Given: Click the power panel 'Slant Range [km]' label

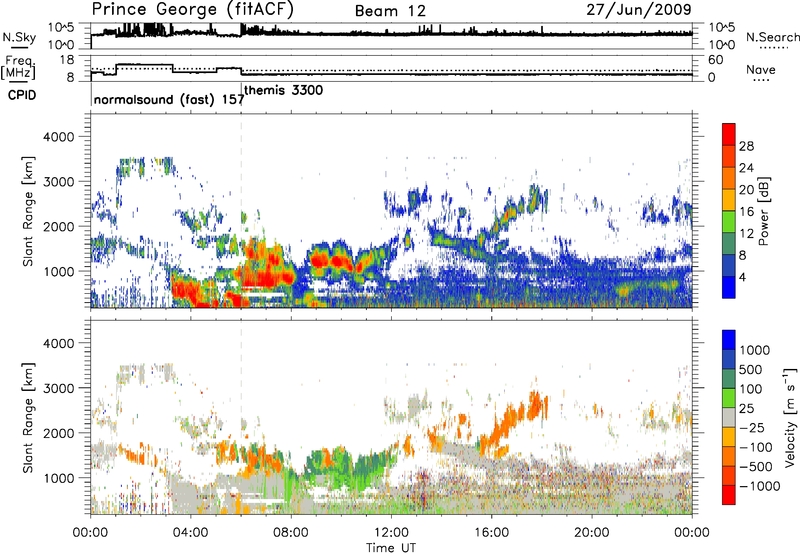Looking at the screenshot, I should click(x=28, y=211).
